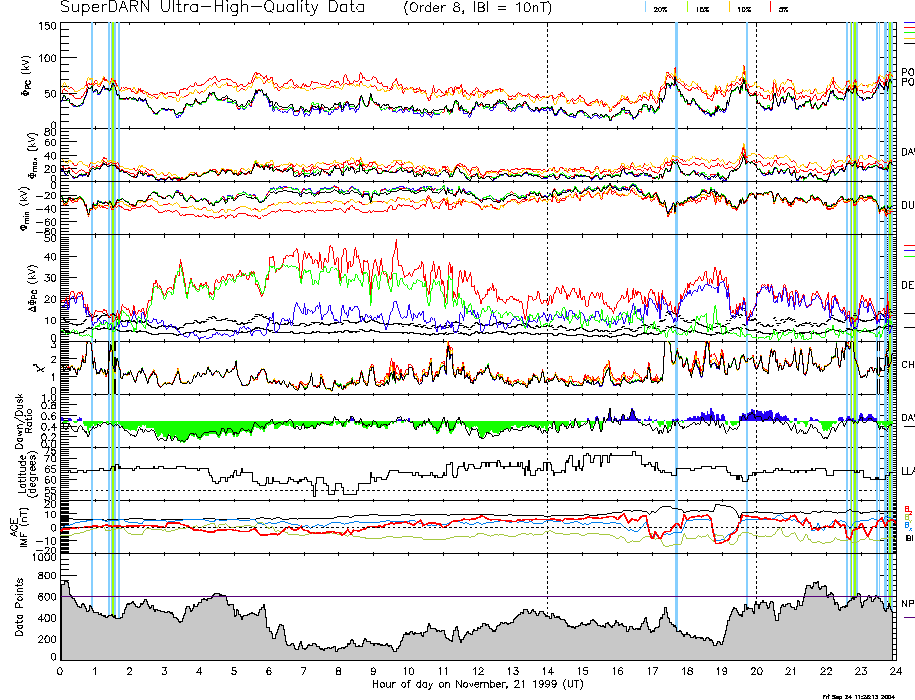The height and width of the screenshot is (700, 915).
Task: Select hour 12 on the time axis
Action: point(478,671)
